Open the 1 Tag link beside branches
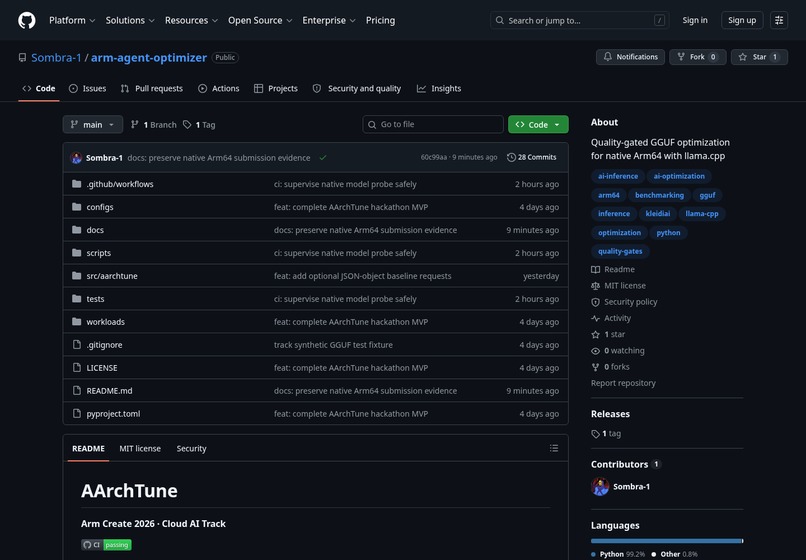The width and height of the screenshot is (806, 560). (x=199, y=124)
